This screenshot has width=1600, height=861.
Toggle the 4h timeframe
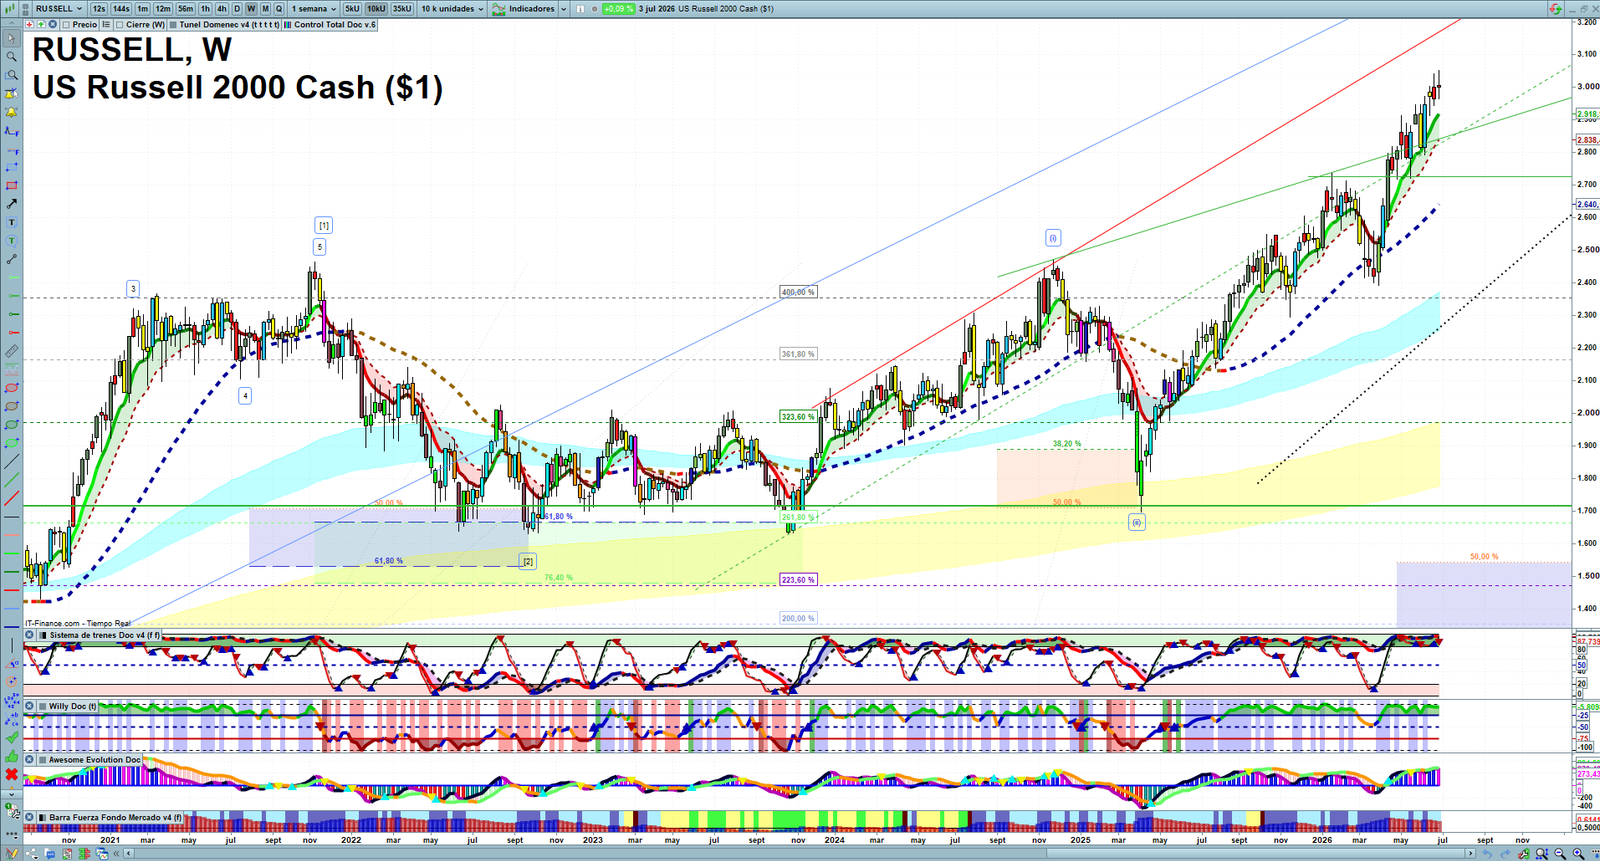click(x=222, y=9)
